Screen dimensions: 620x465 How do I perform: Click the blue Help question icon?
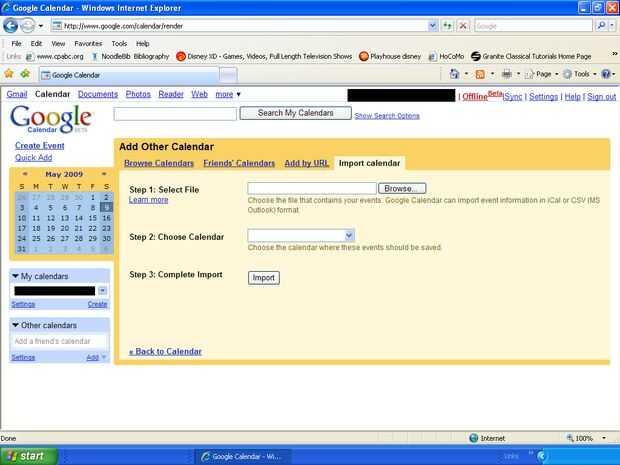click(605, 74)
